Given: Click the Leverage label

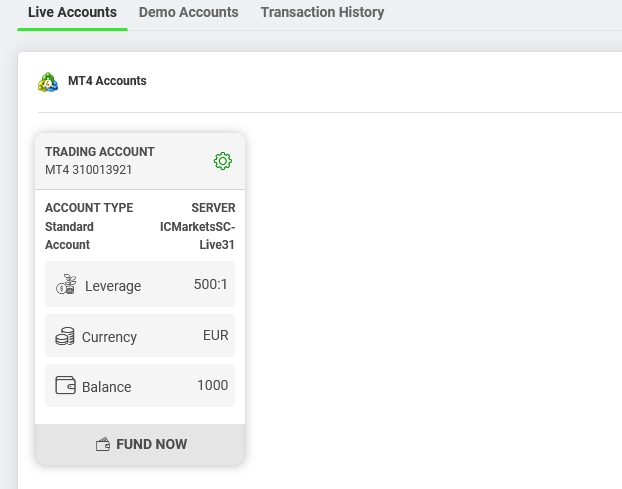Looking at the screenshot, I should (113, 286).
